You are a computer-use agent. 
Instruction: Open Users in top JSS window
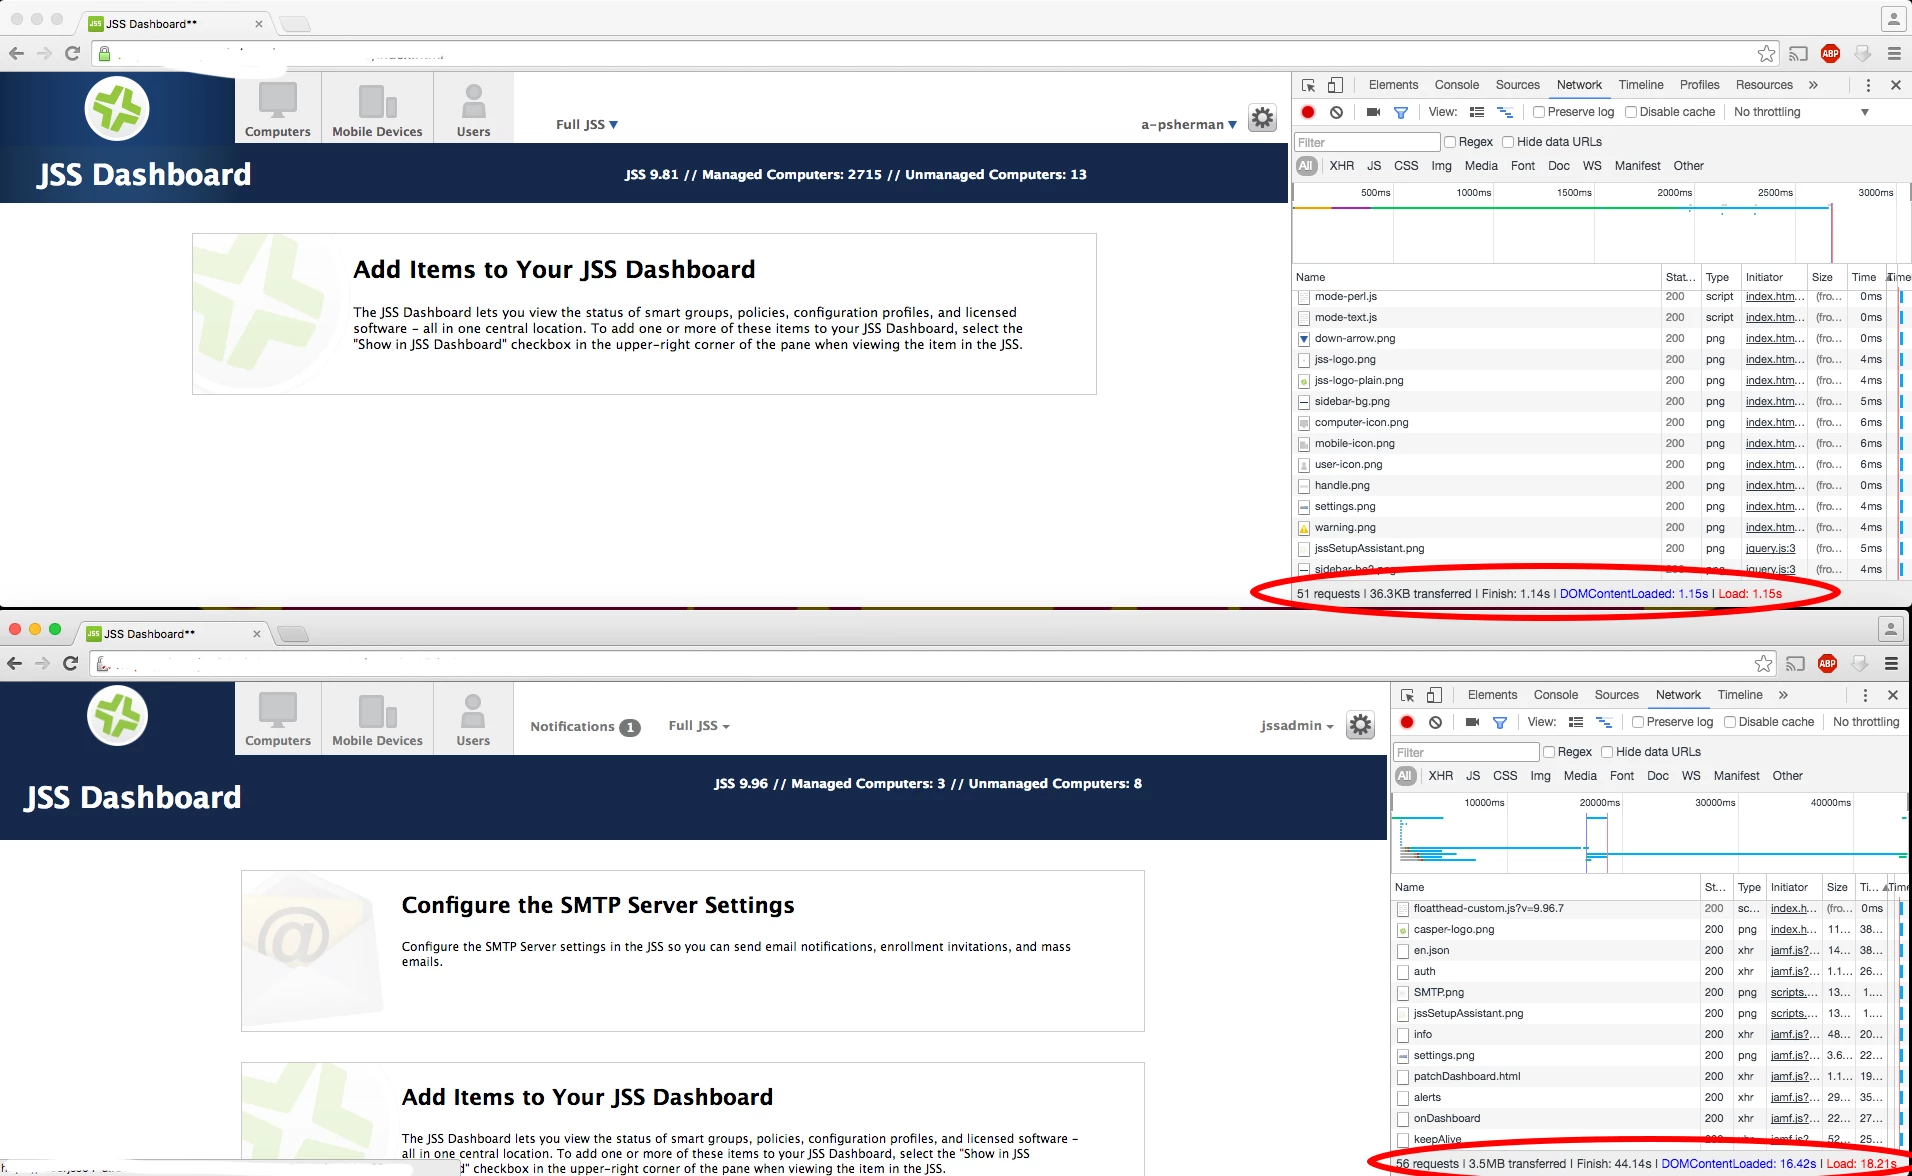473,108
